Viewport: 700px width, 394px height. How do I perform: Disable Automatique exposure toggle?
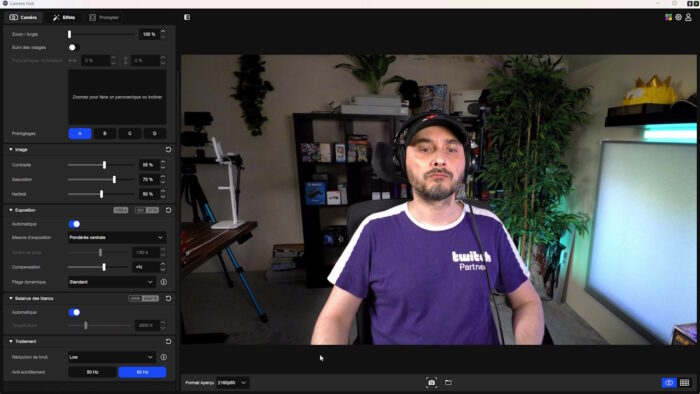75,224
